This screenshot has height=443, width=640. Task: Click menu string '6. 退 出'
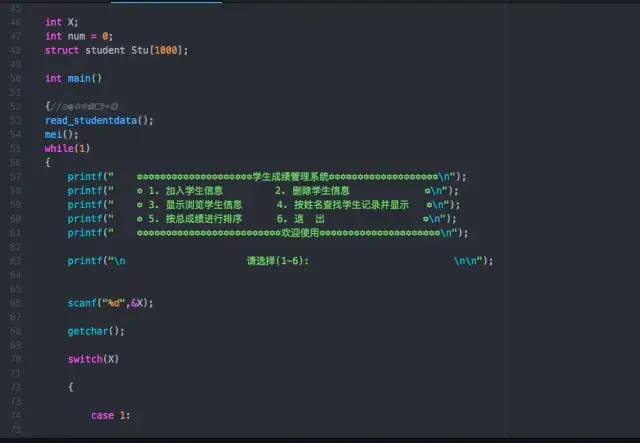(x=301, y=219)
